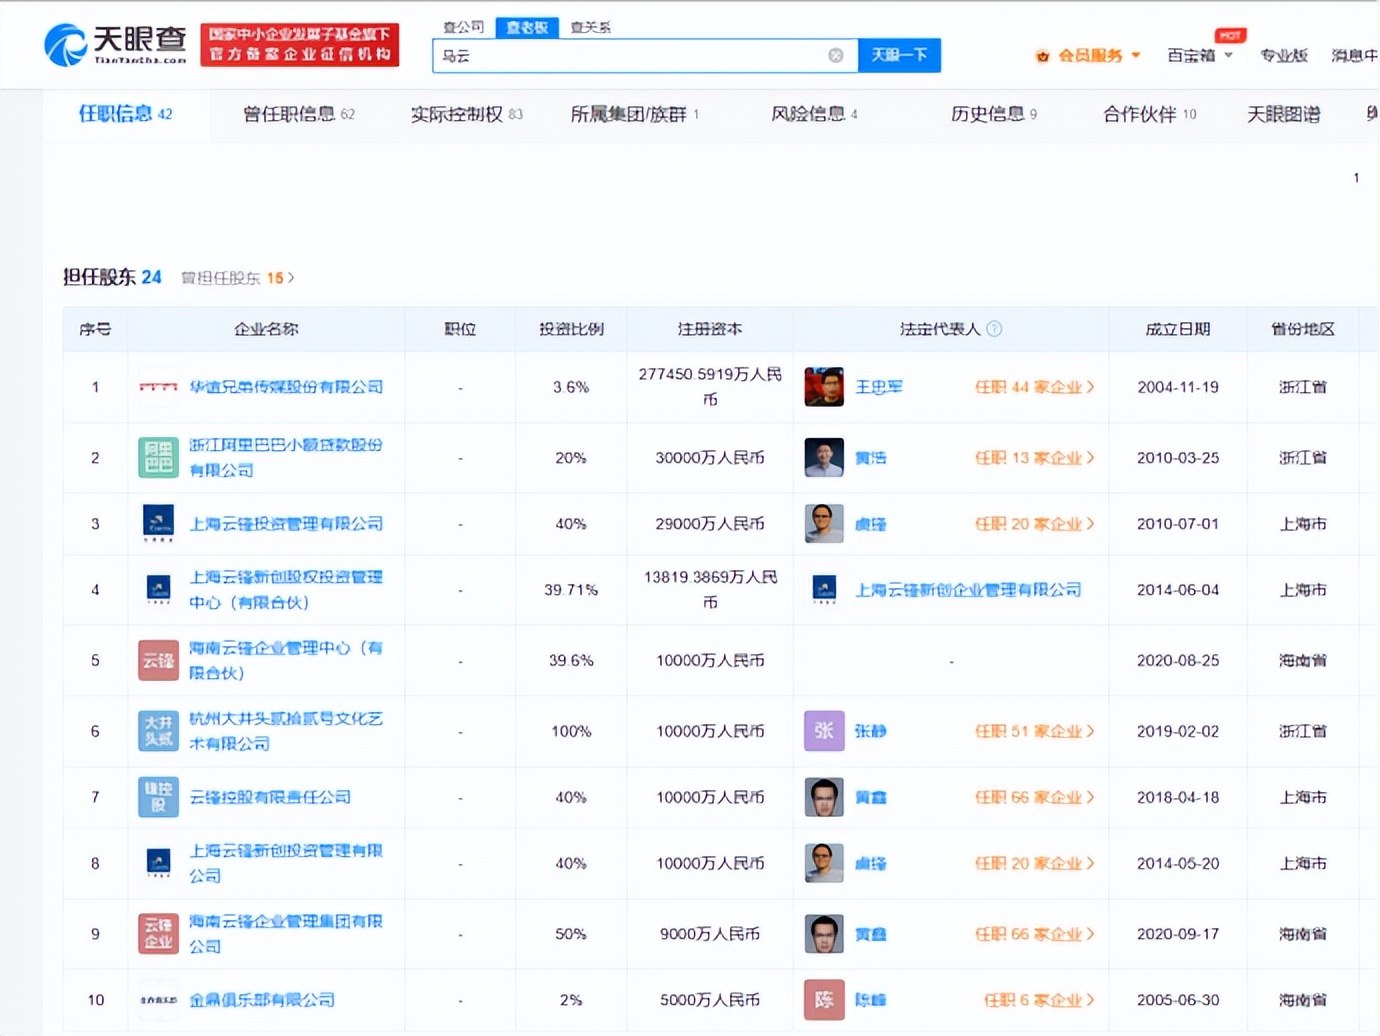The width and height of the screenshot is (1380, 1036).
Task: Expand the 百宝箱 dropdown menu
Action: tap(1196, 55)
